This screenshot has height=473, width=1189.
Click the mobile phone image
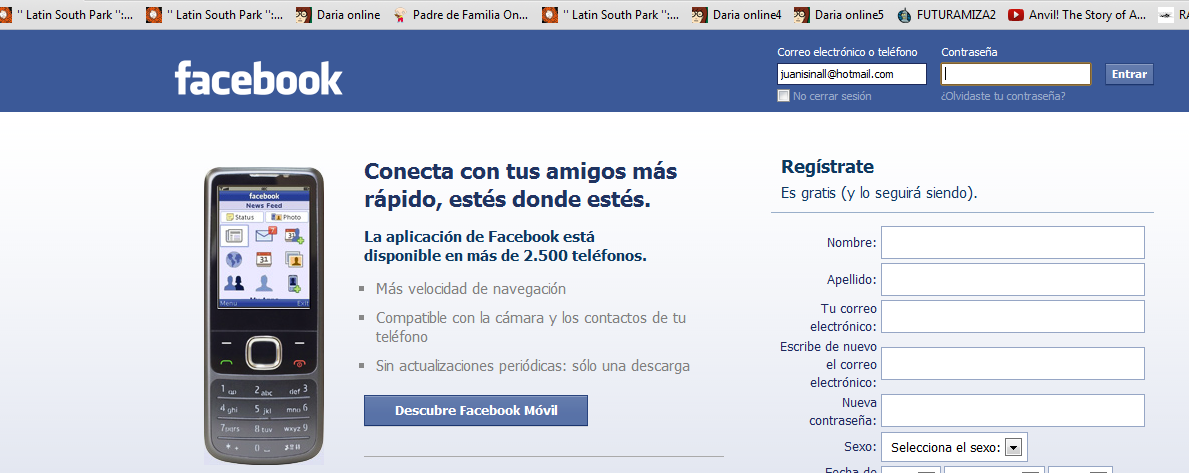(x=263, y=315)
